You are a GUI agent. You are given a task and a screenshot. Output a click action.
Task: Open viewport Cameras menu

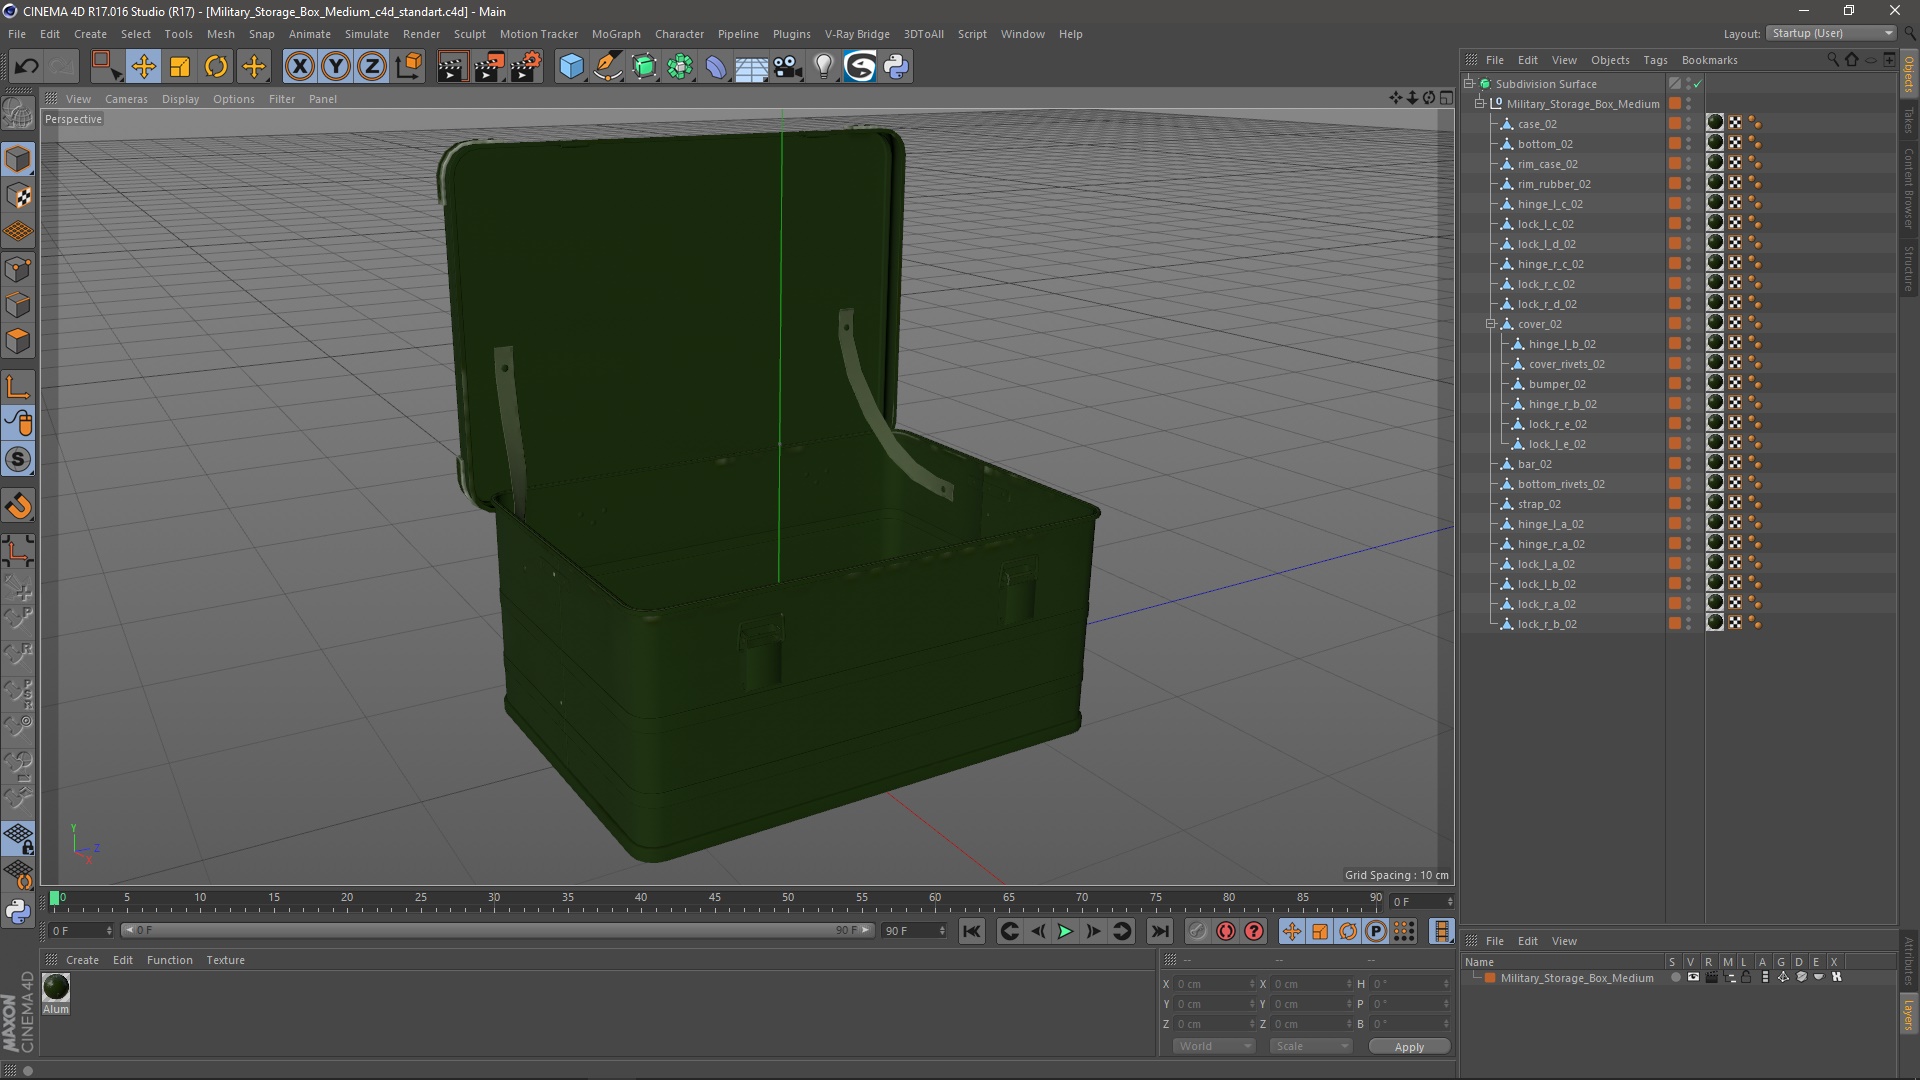click(126, 99)
